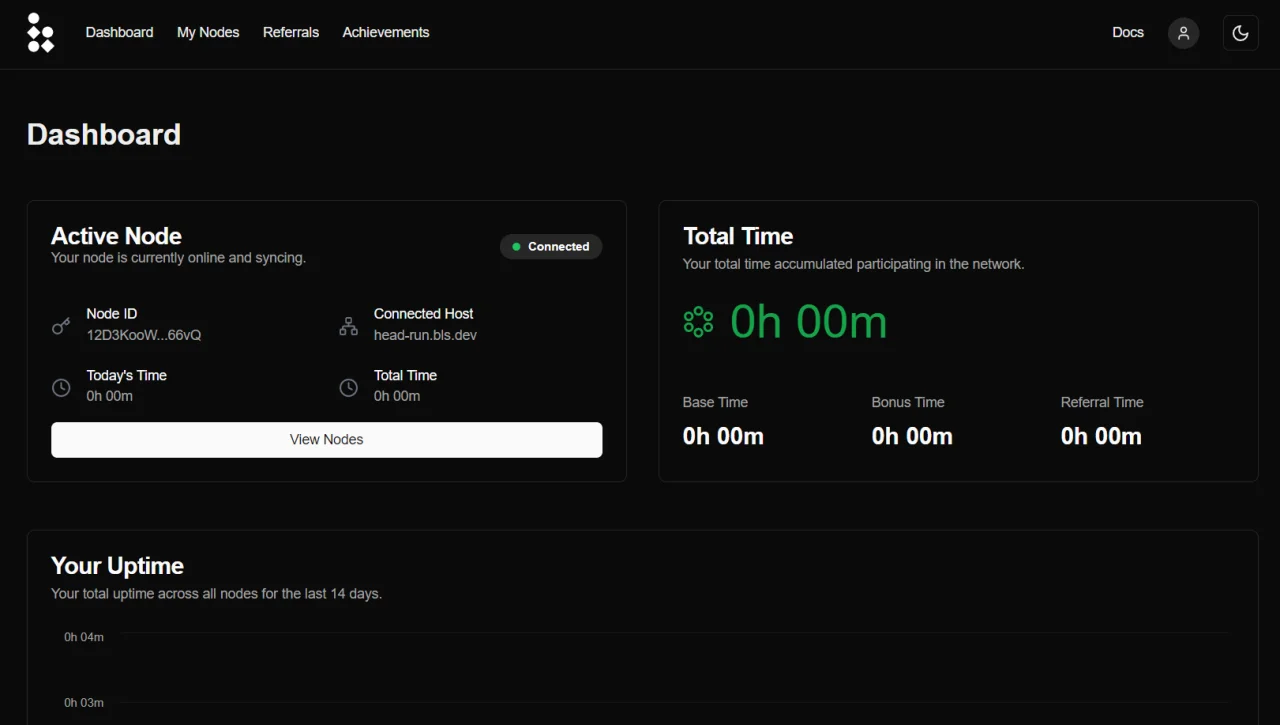Click the last 14 days uptime description
The height and width of the screenshot is (725, 1280).
pos(216,594)
